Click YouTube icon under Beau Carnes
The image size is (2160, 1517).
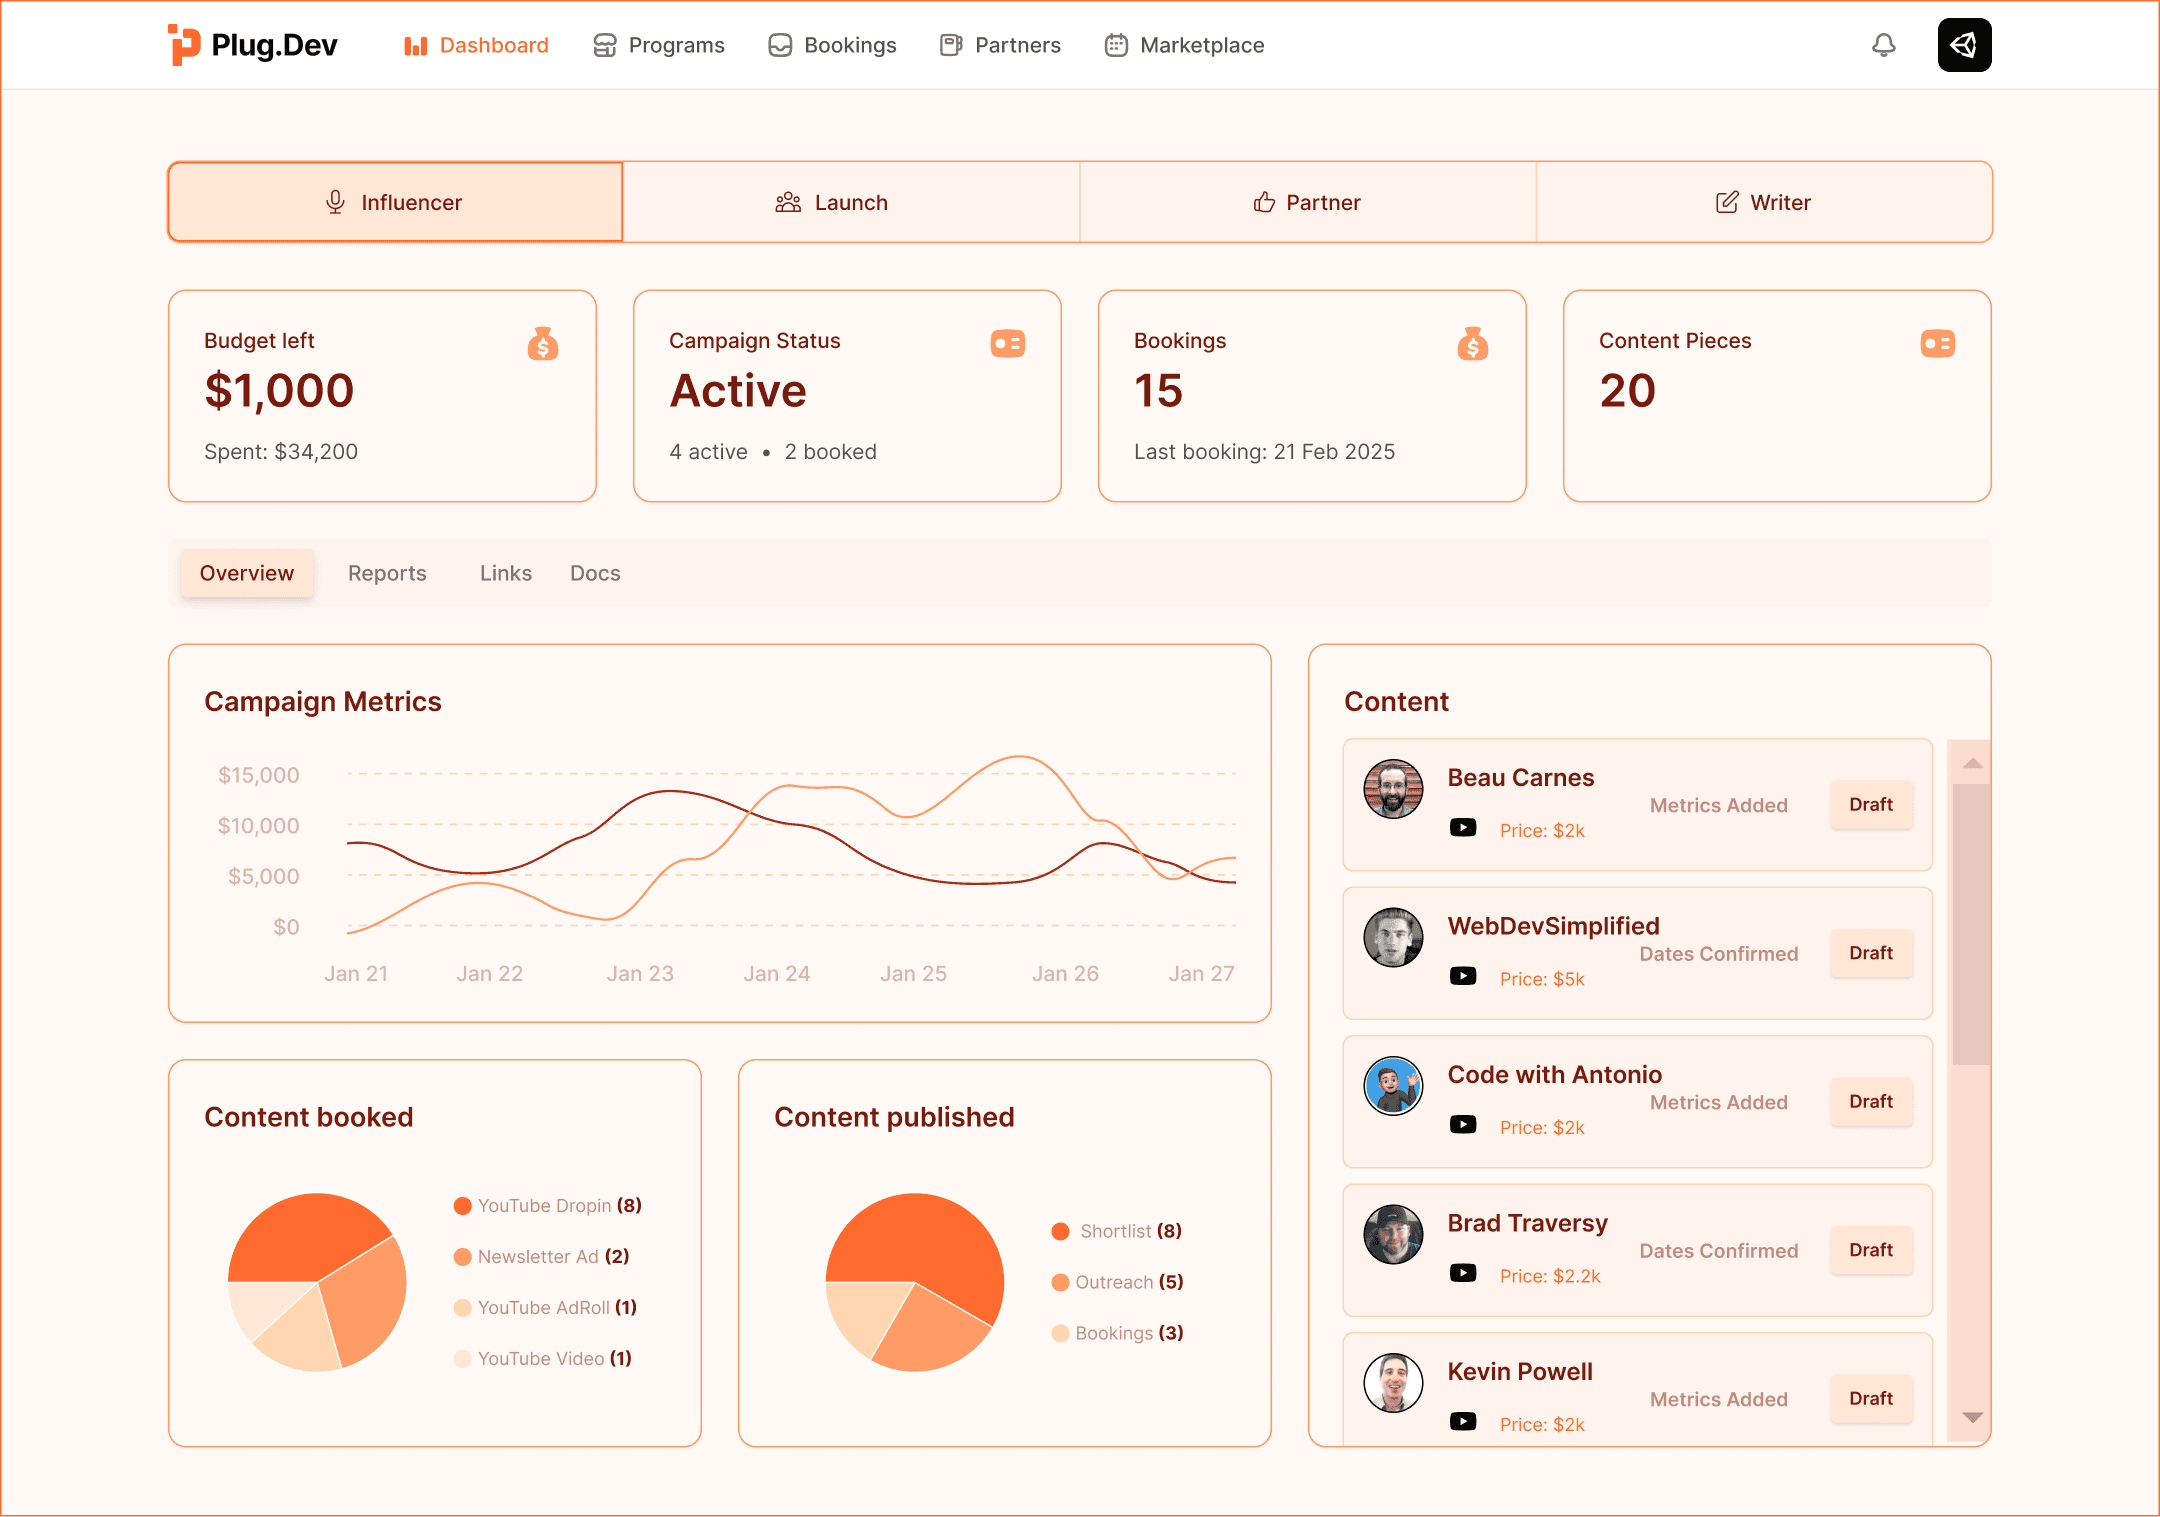click(x=1463, y=828)
